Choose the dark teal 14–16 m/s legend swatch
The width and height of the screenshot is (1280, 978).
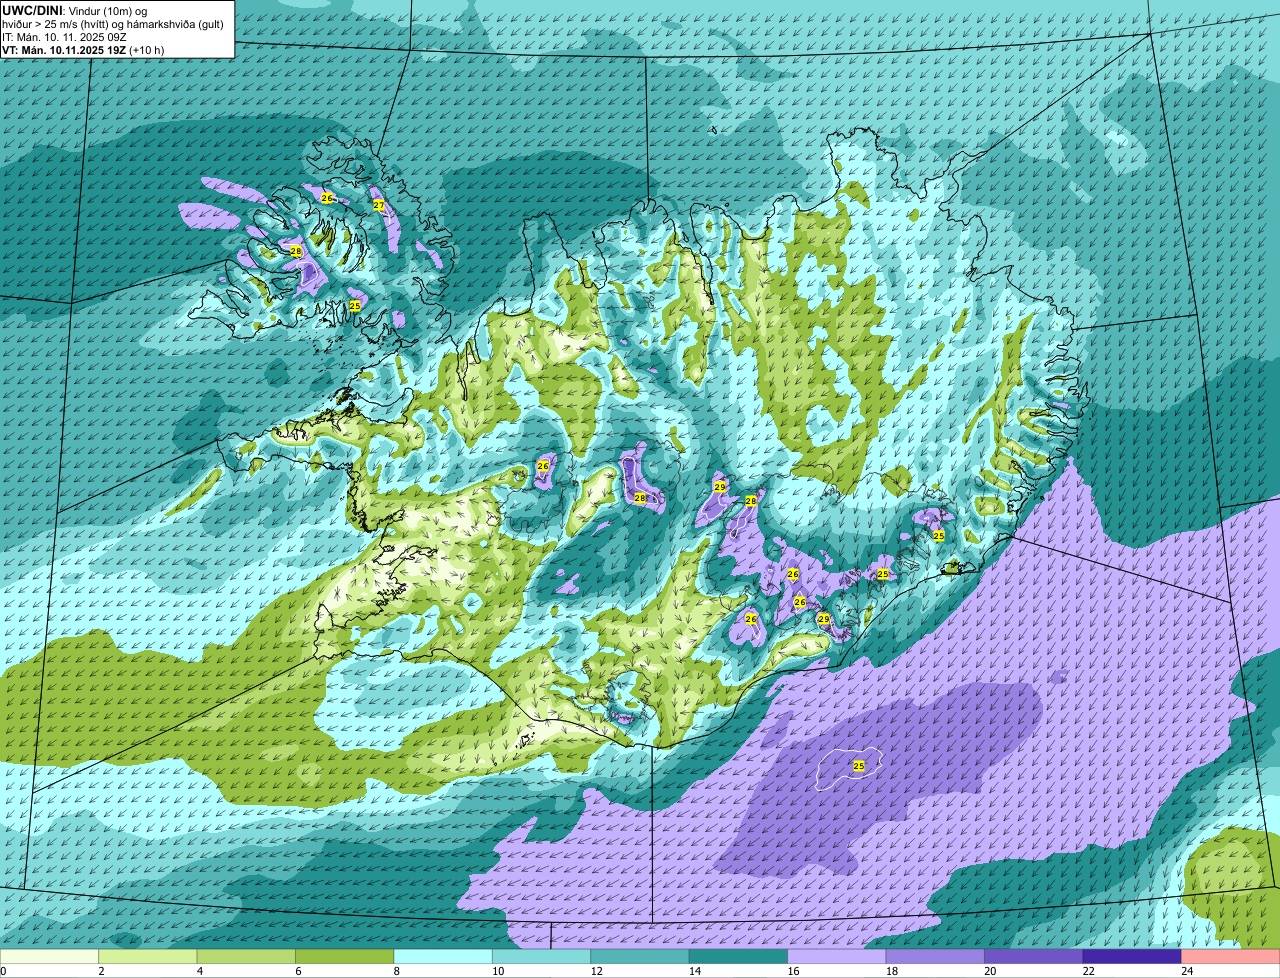click(x=739, y=956)
